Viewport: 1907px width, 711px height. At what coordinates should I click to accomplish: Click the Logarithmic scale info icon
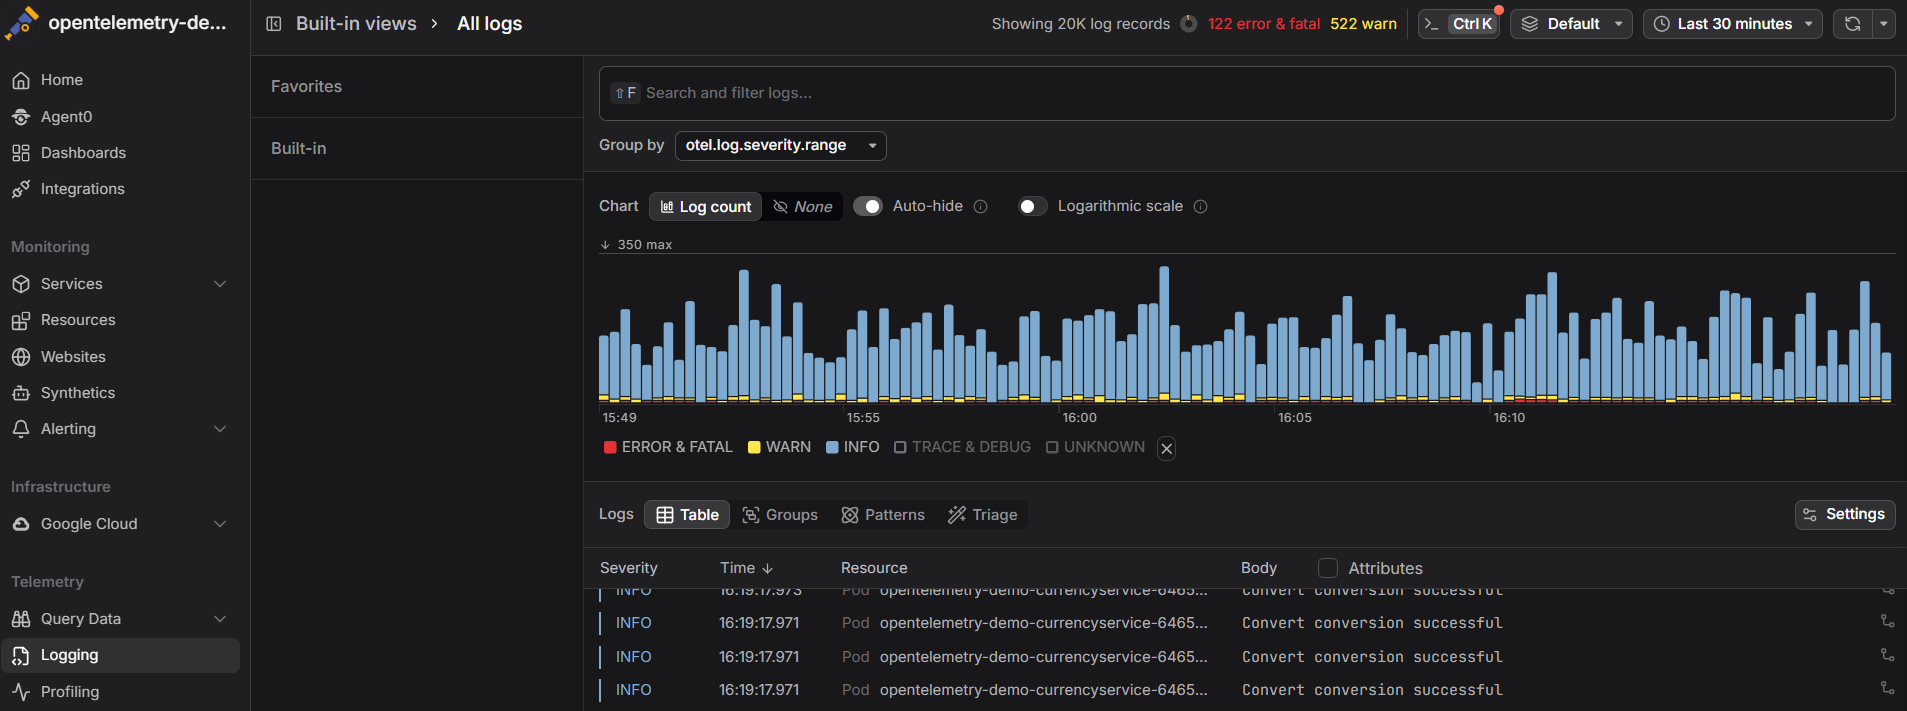click(1201, 206)
